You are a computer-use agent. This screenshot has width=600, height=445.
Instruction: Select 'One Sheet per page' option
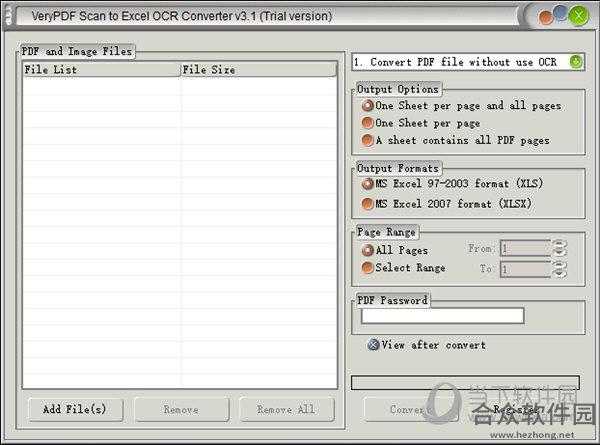[x=421, y=123]
